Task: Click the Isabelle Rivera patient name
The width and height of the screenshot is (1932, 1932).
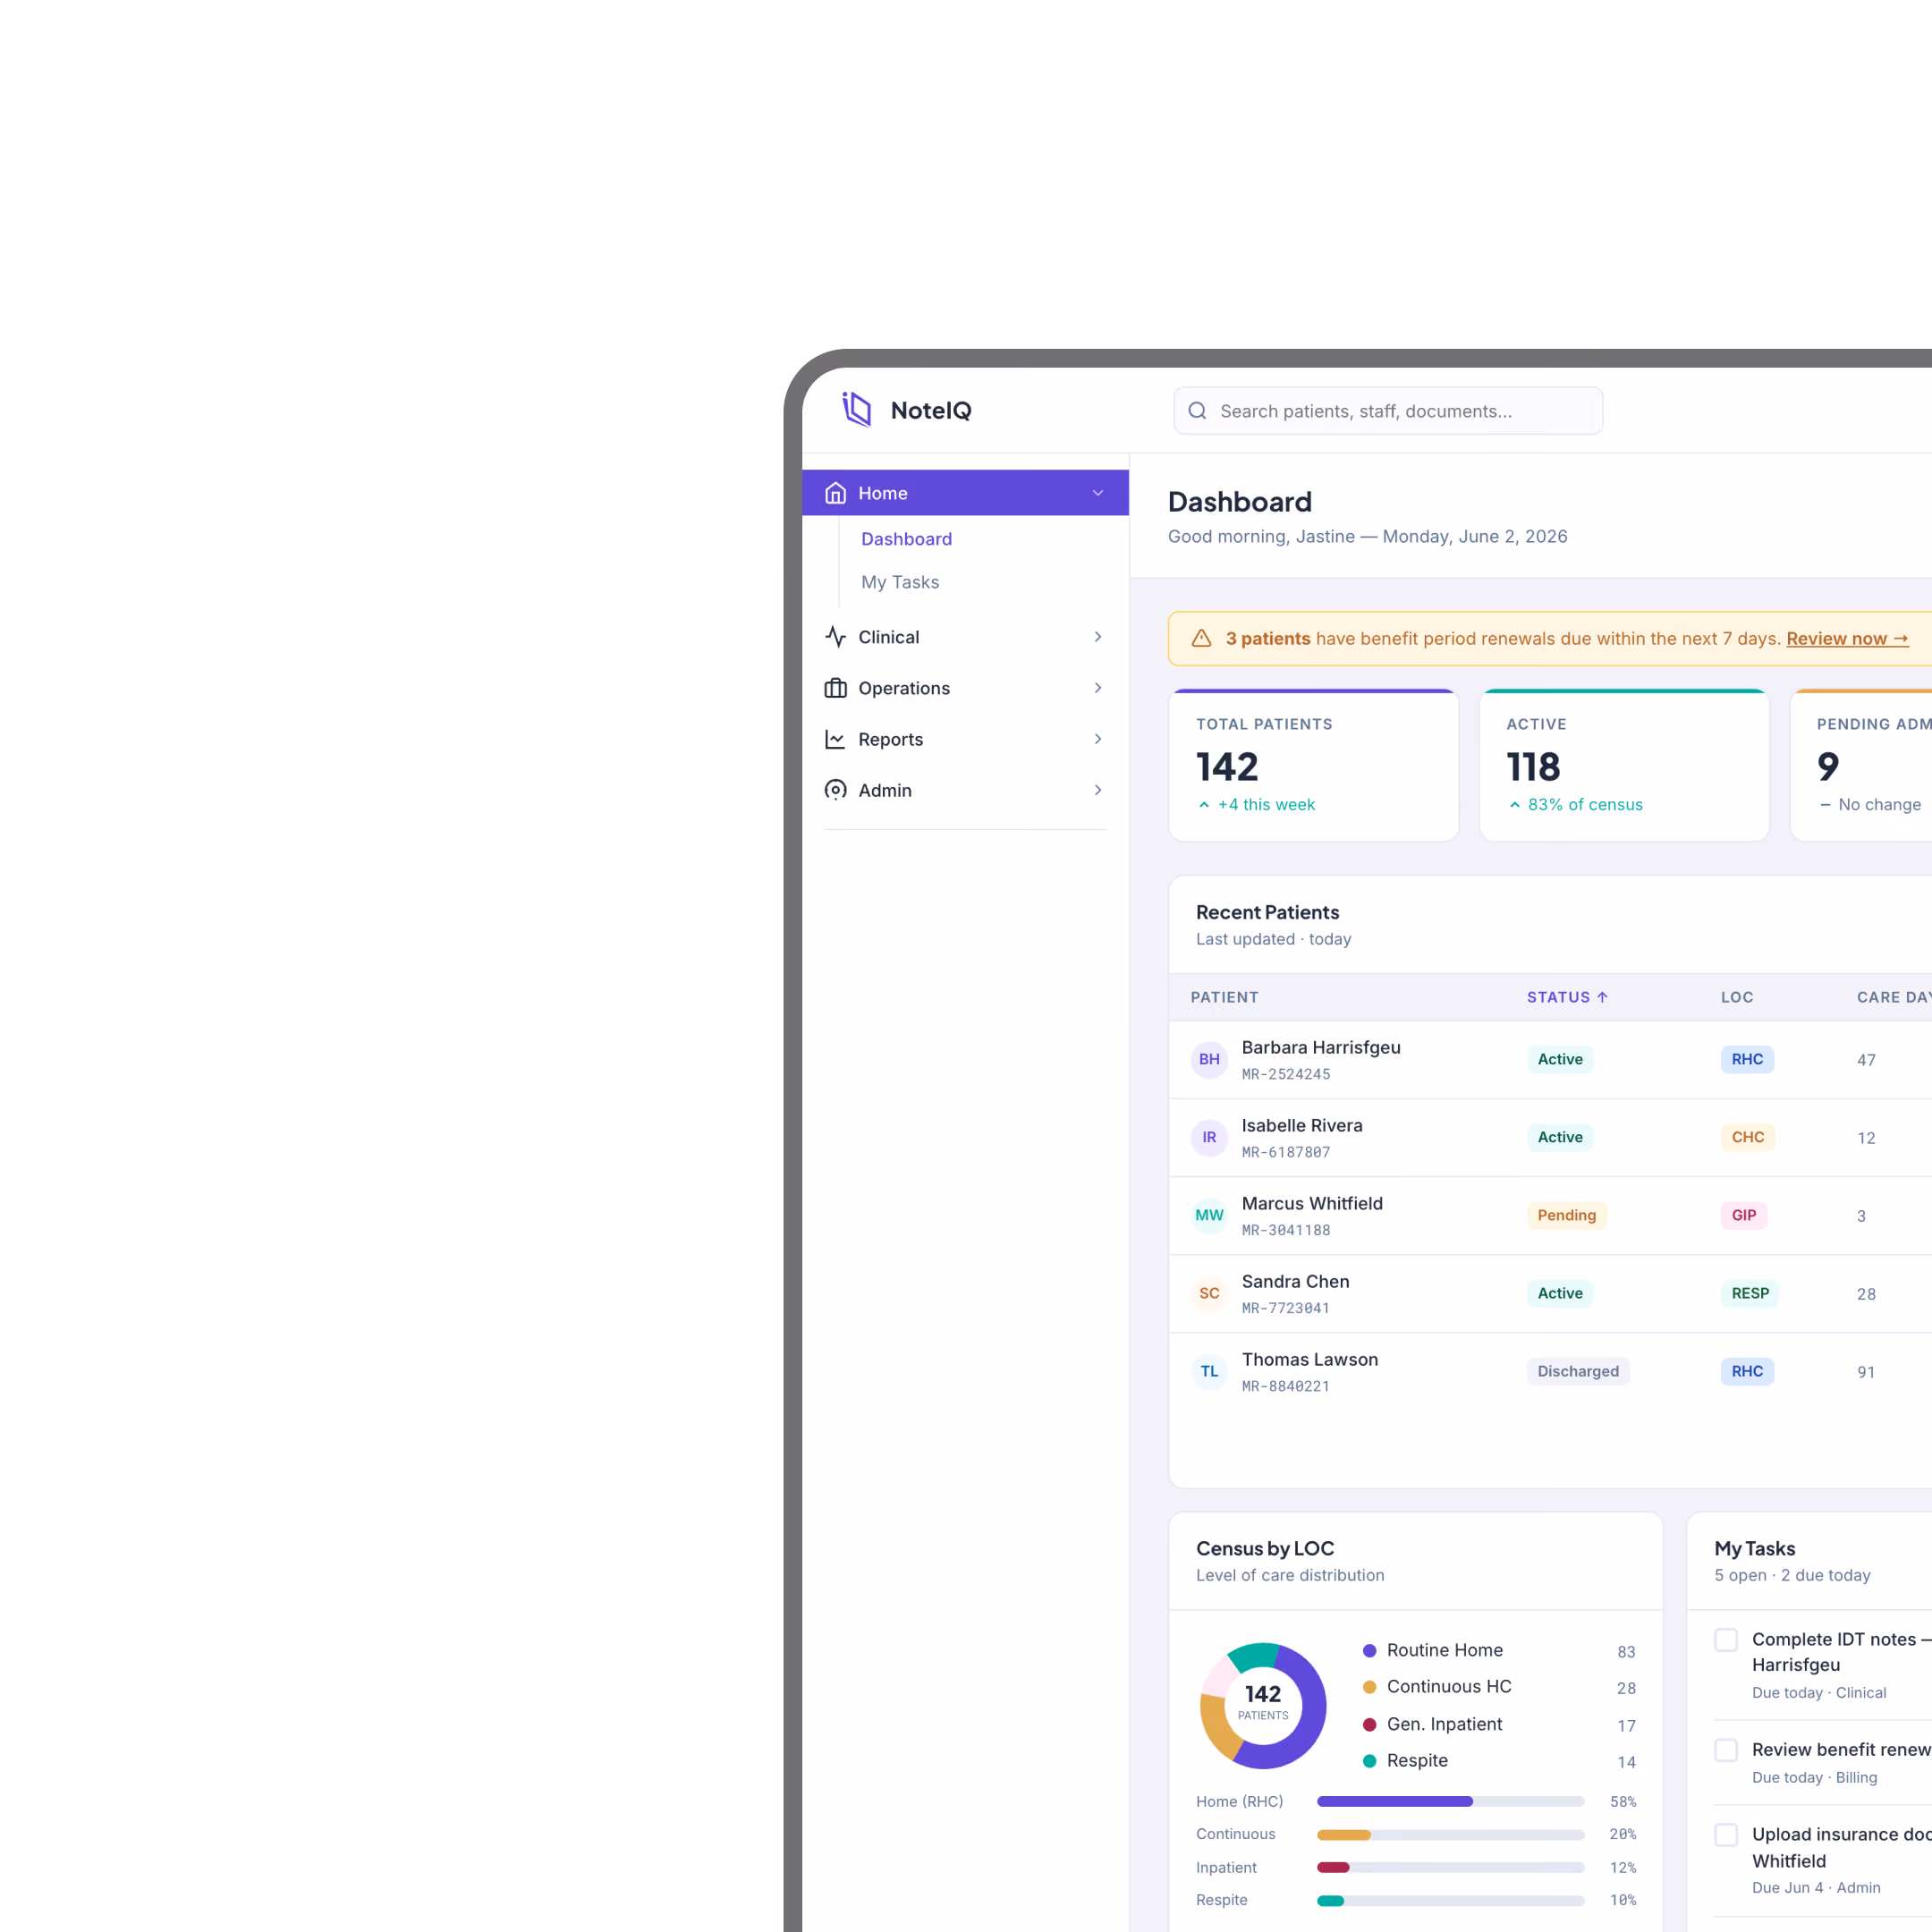Action: point(1302,1125)
